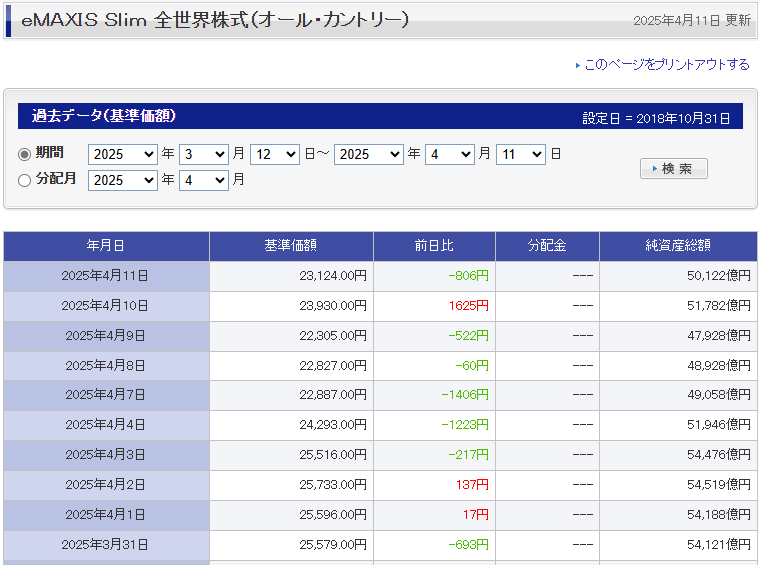Select the 分配月 radio button
This screenshot has width=760, height=565.
pos(25,181)
